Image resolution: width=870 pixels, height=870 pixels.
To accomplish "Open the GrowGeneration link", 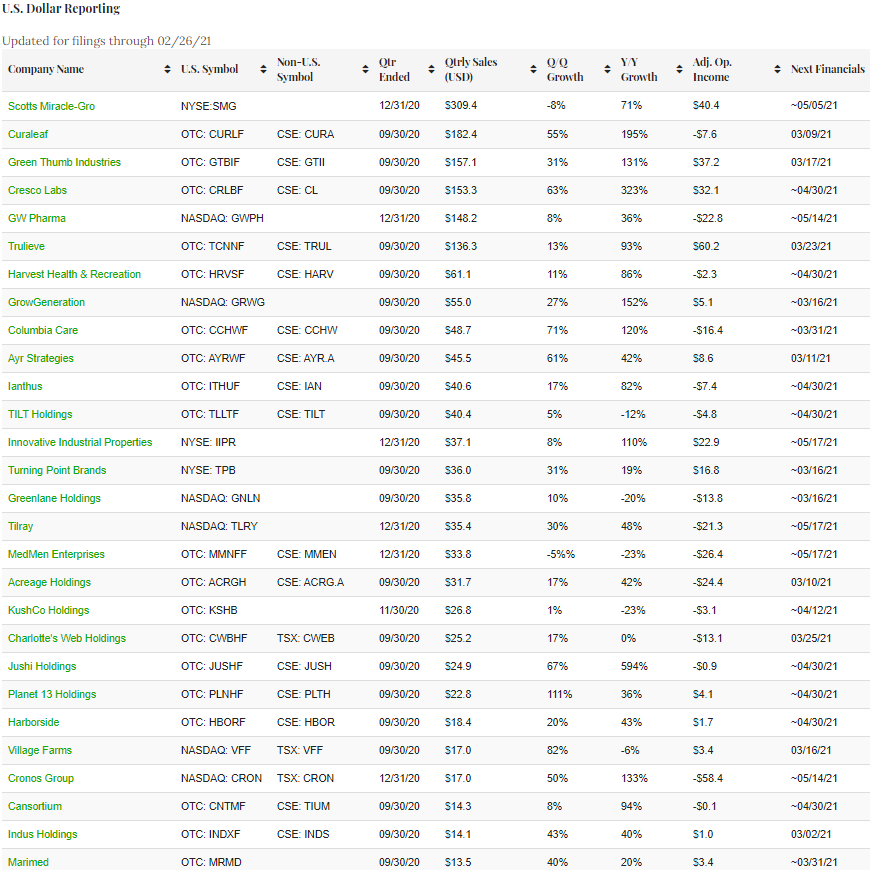I will click(x=46, y=302).
